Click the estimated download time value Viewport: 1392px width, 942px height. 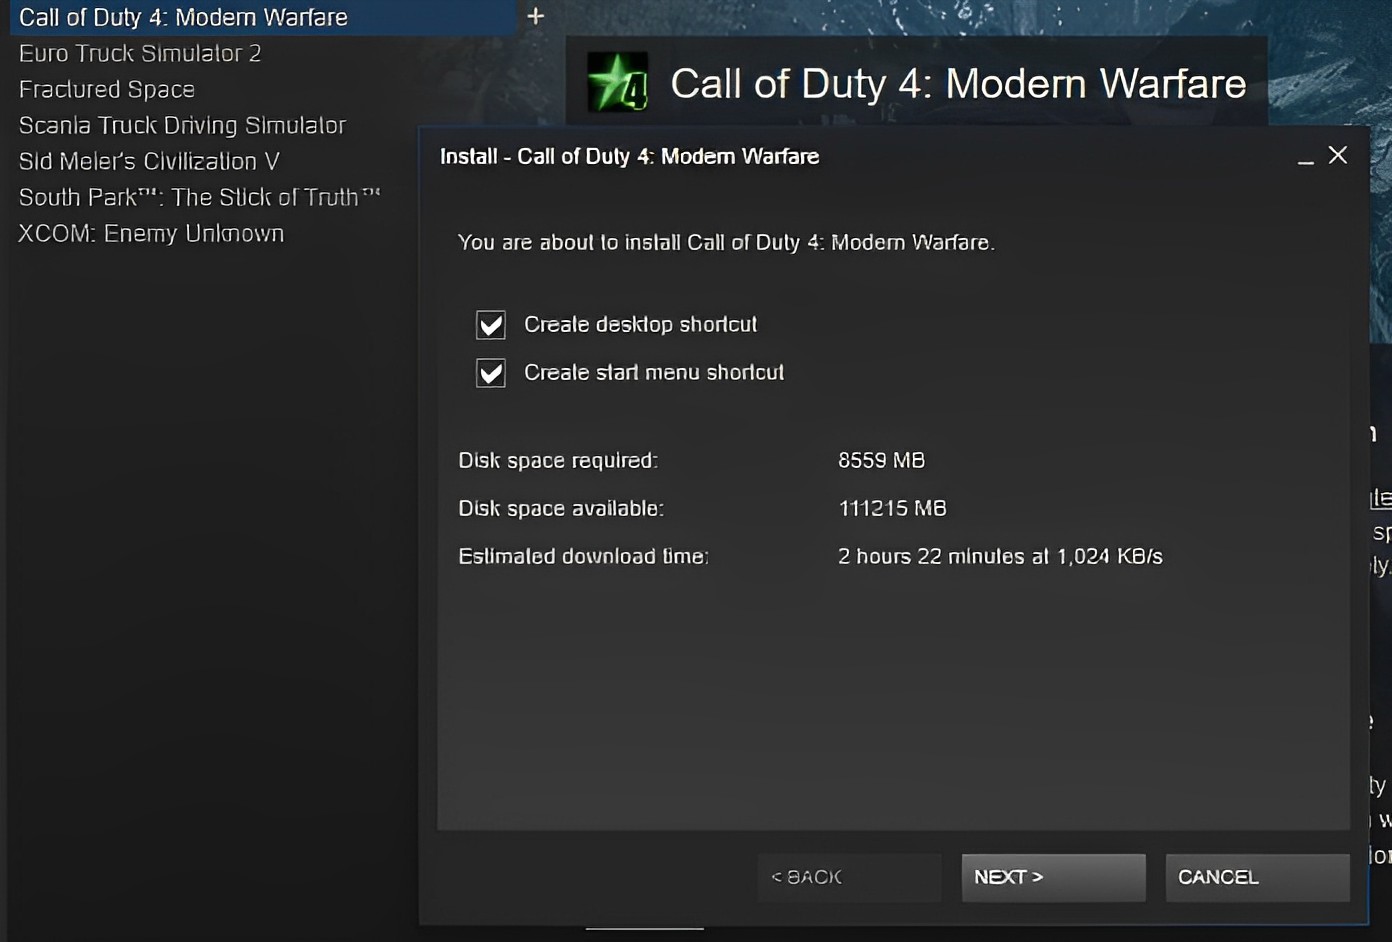coord(1000,556)
